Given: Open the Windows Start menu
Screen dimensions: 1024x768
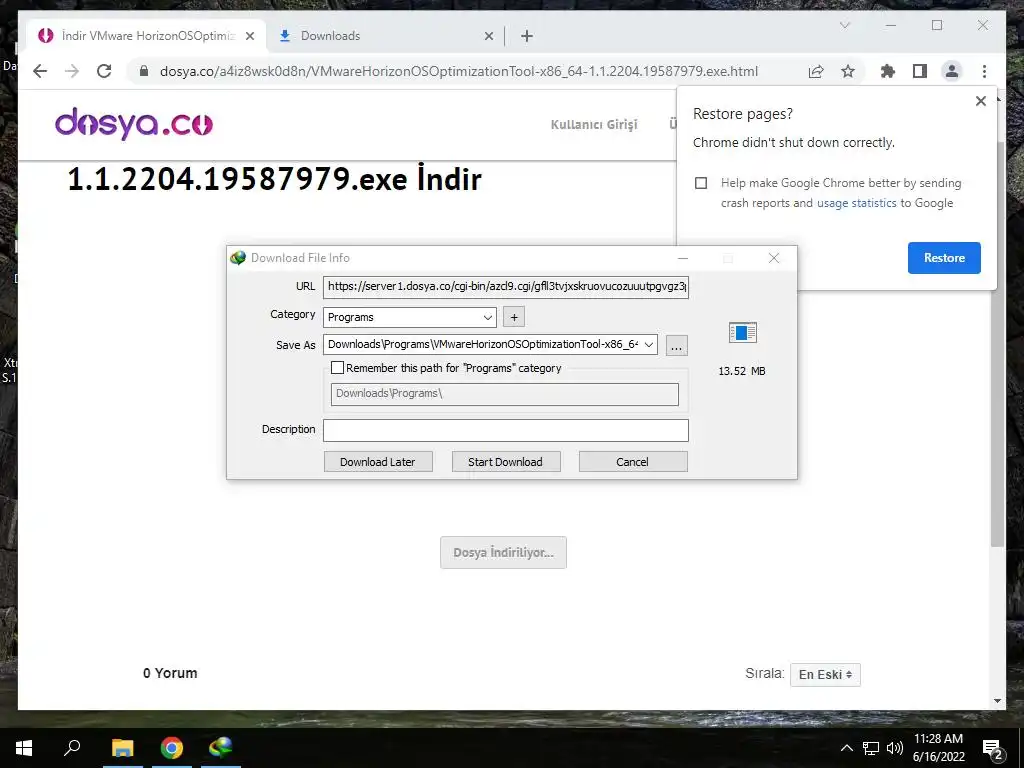Looking at the screenshot, I should pos(24,748).
